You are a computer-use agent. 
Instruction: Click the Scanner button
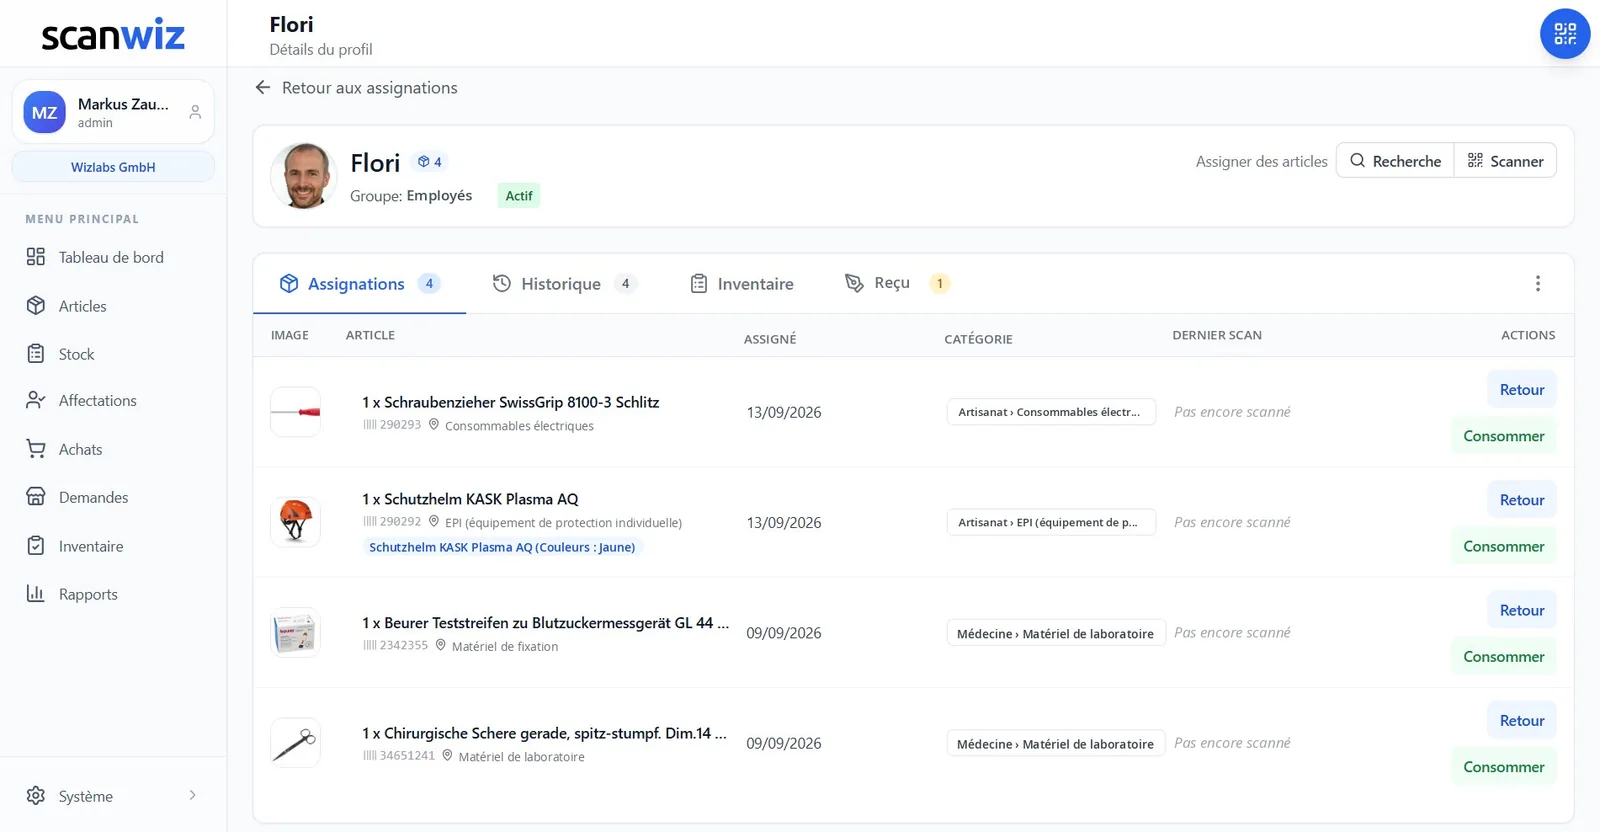1505,161
